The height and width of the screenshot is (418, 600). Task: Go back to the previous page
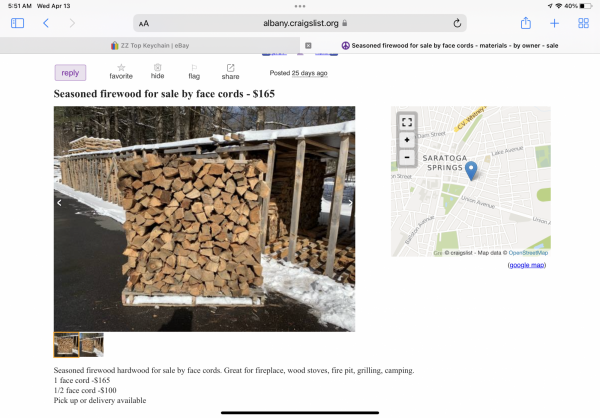click(46, 23)
